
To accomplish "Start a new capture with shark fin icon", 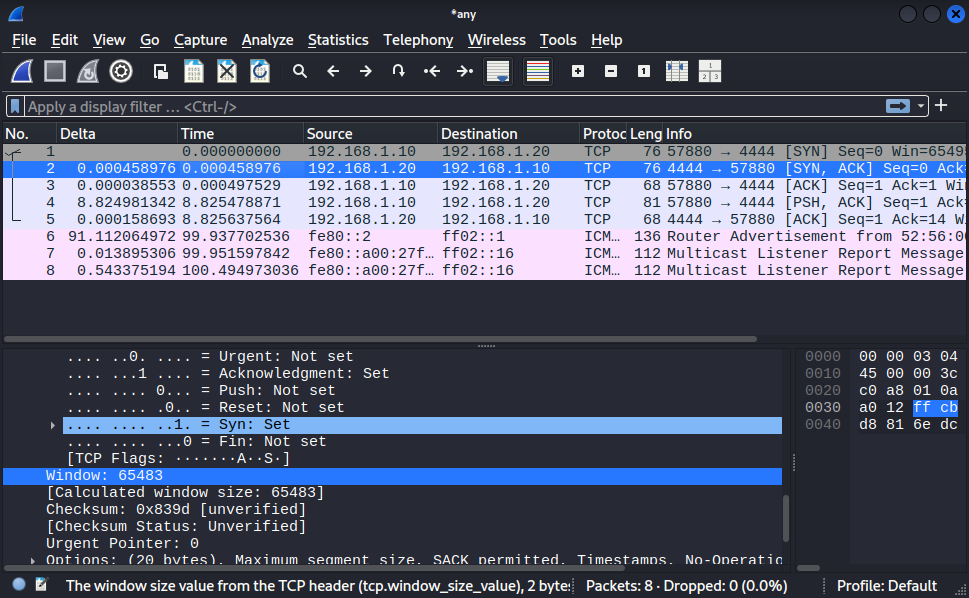I will tap(23, 71).
